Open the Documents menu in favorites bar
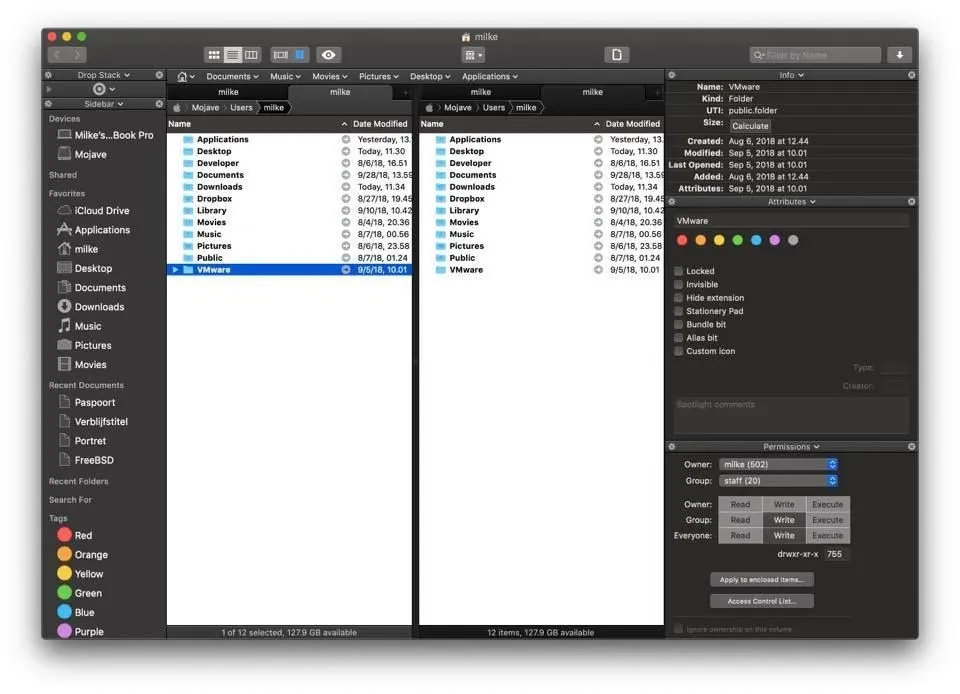 coord(232,76)
